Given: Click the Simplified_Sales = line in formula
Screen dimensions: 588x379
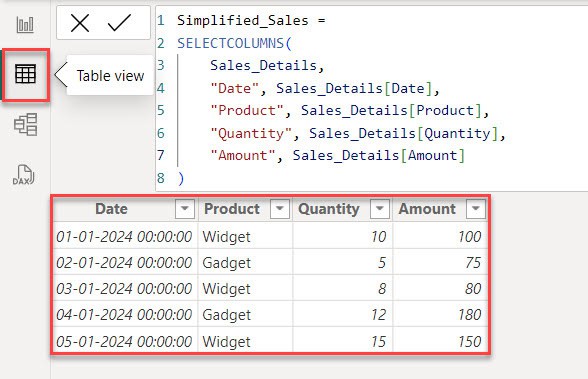Looking at the screenshot, I should [x=251, y=20].
